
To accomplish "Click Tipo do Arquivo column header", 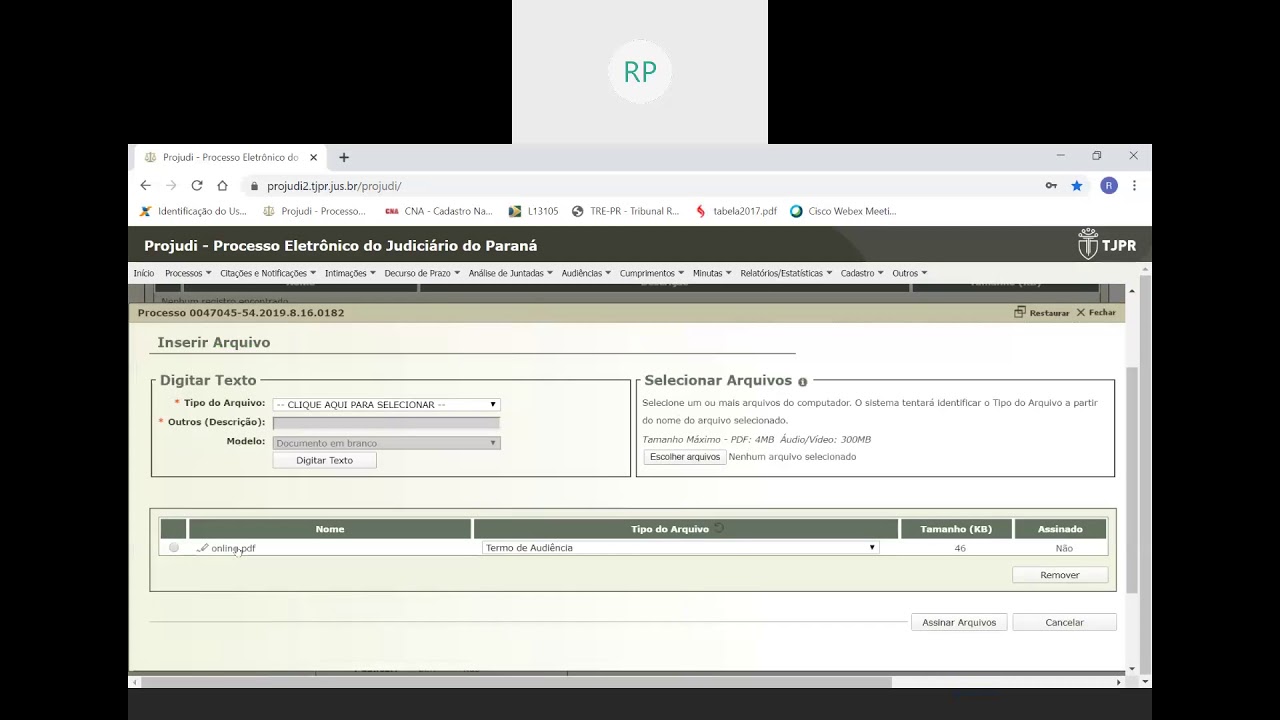I will pos(685,529).
